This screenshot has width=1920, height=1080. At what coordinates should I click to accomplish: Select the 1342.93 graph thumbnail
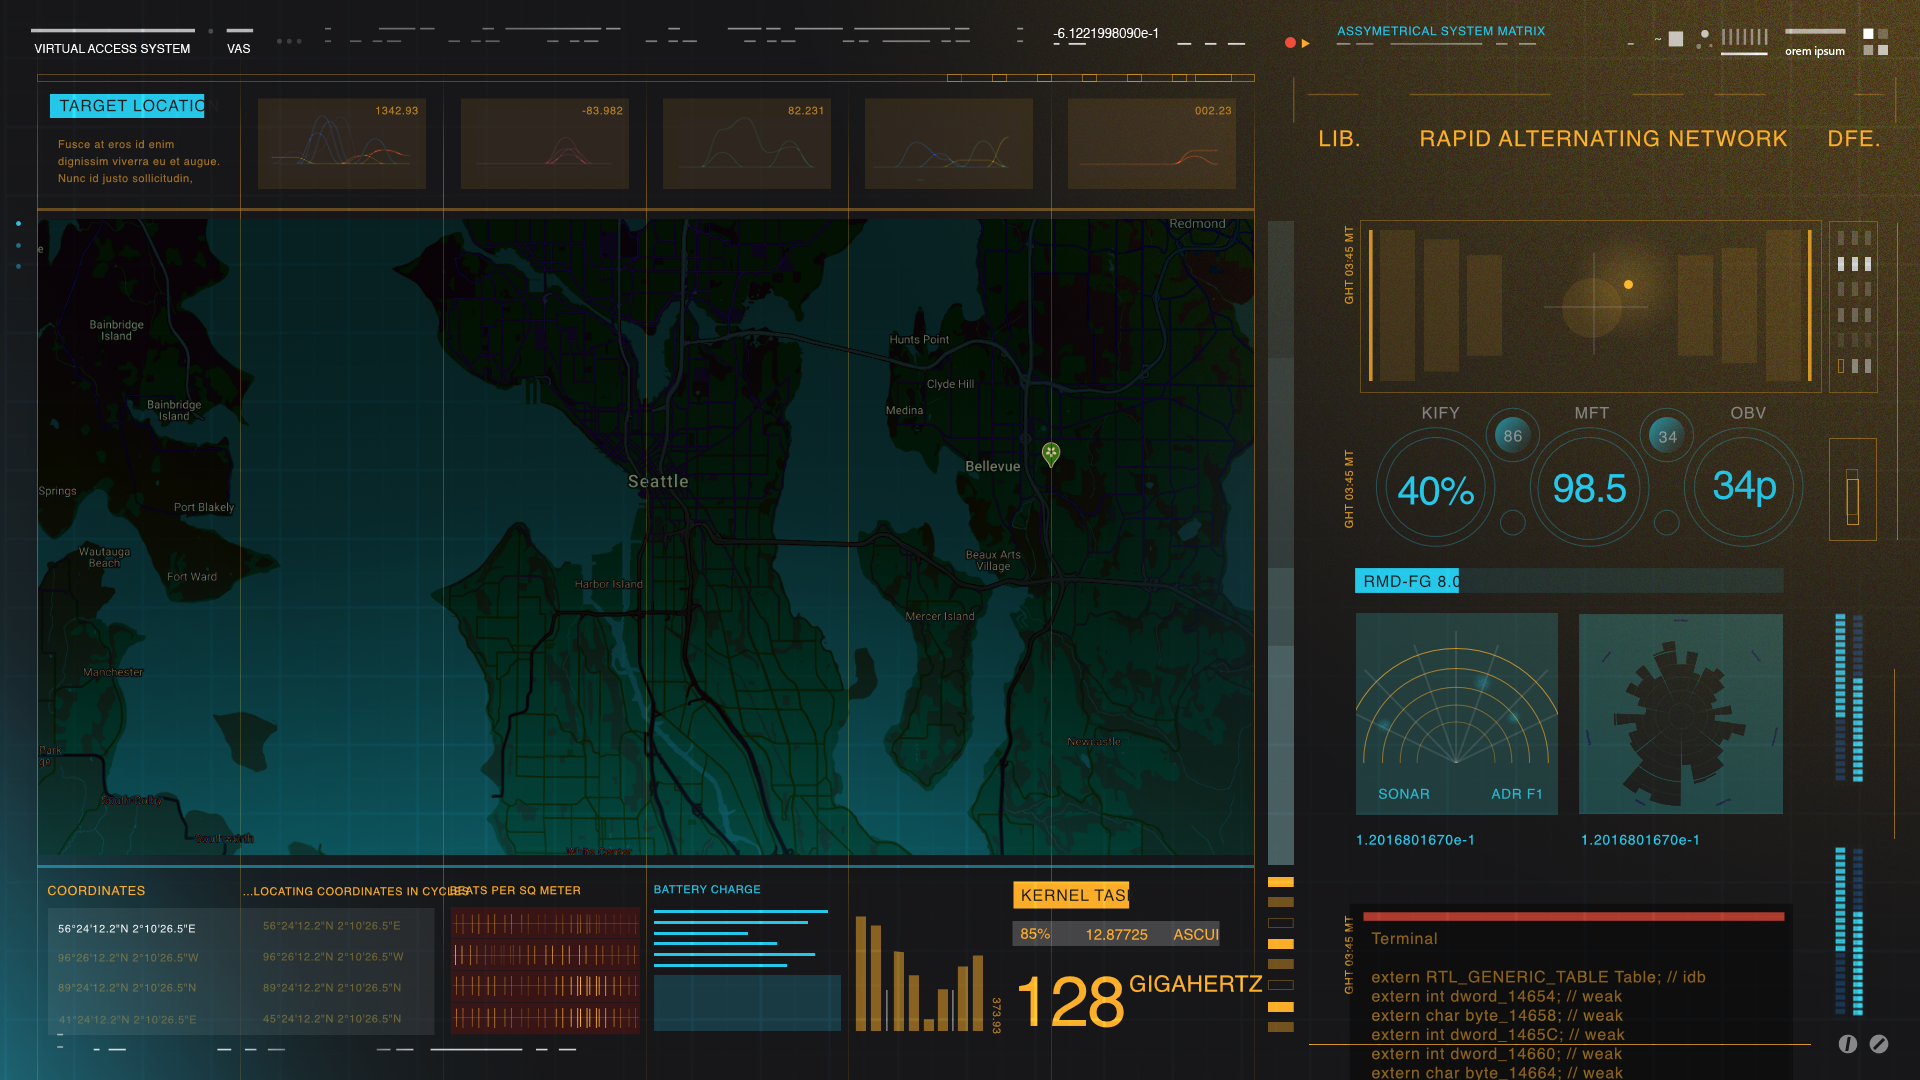pos(342,144)
